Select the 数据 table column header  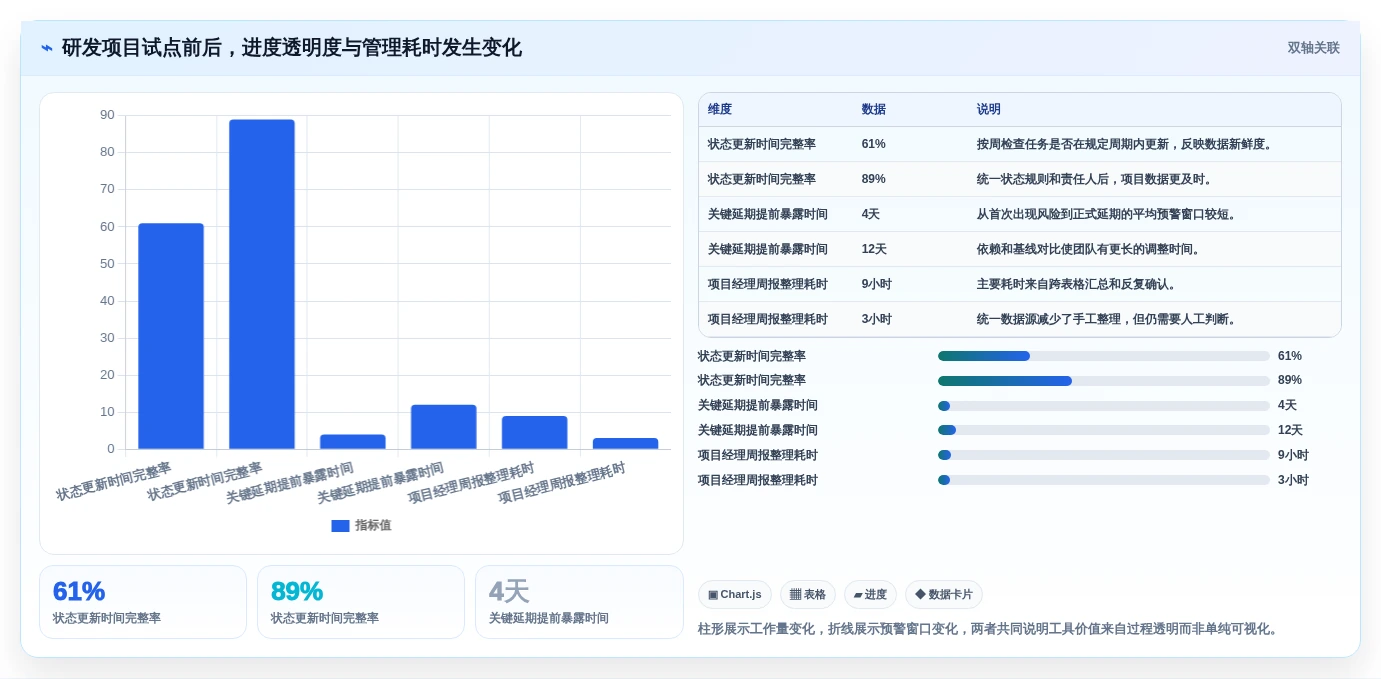[x=874, y=110]
